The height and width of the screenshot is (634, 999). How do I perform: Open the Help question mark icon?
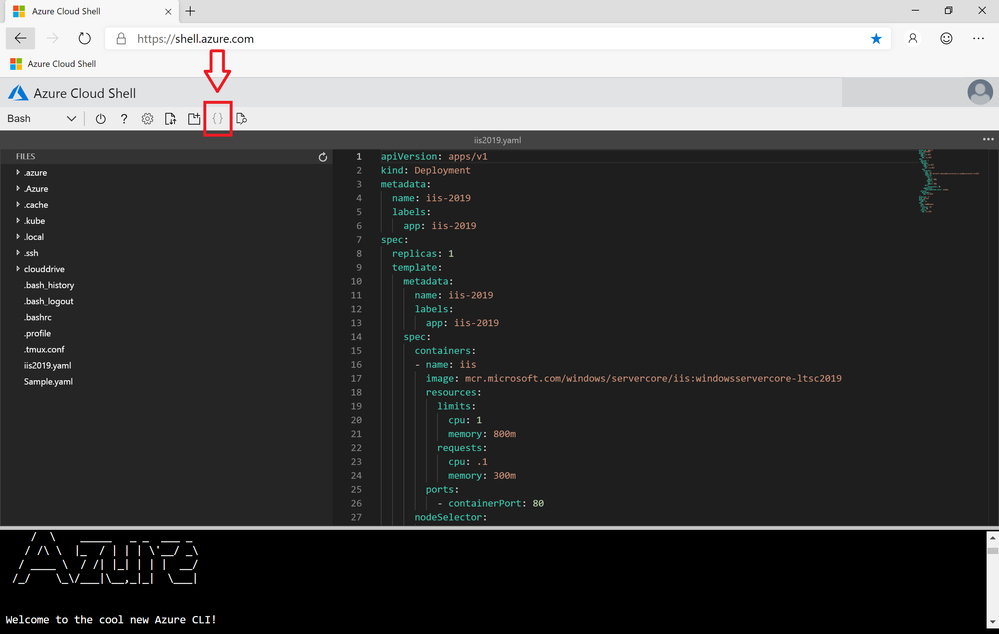(x=124, y=119)
